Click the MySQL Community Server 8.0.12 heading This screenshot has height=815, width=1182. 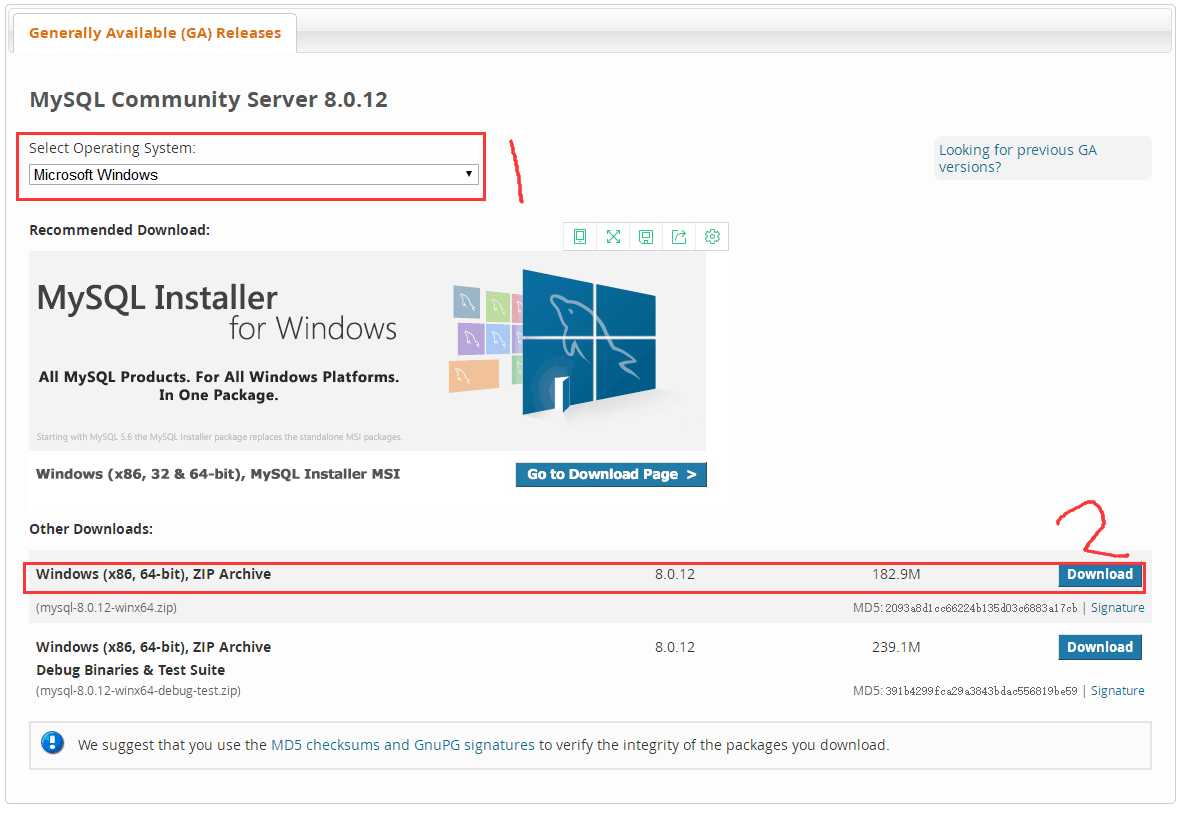pyautogui.click(x=209, y=100)
